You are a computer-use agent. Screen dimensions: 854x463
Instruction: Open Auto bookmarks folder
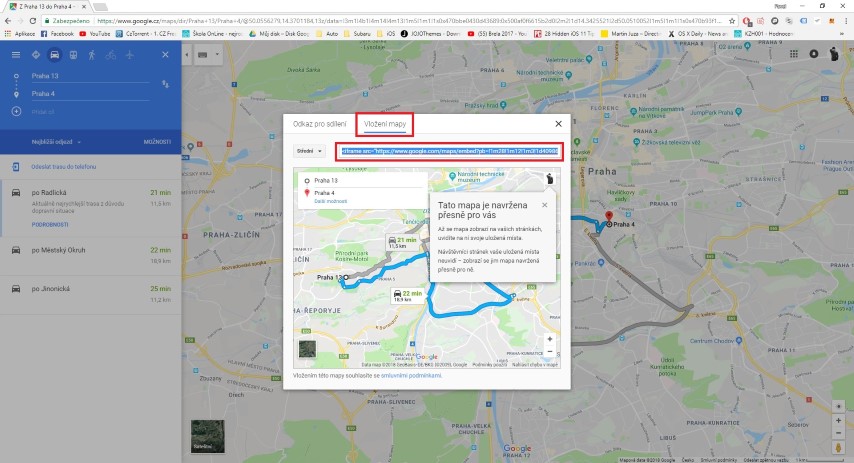coord(327,34)
